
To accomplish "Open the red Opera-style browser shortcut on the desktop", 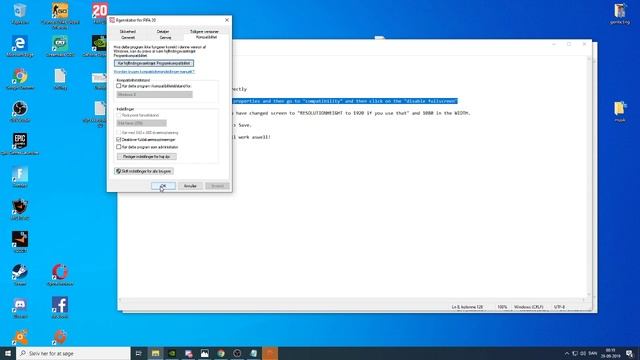I will point(60,274).
